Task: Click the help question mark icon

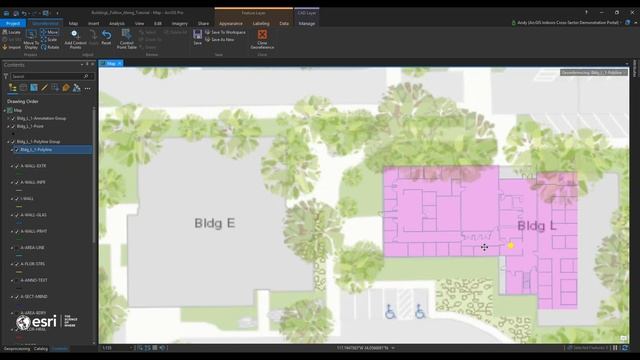Action: click(x=587, y=13)
